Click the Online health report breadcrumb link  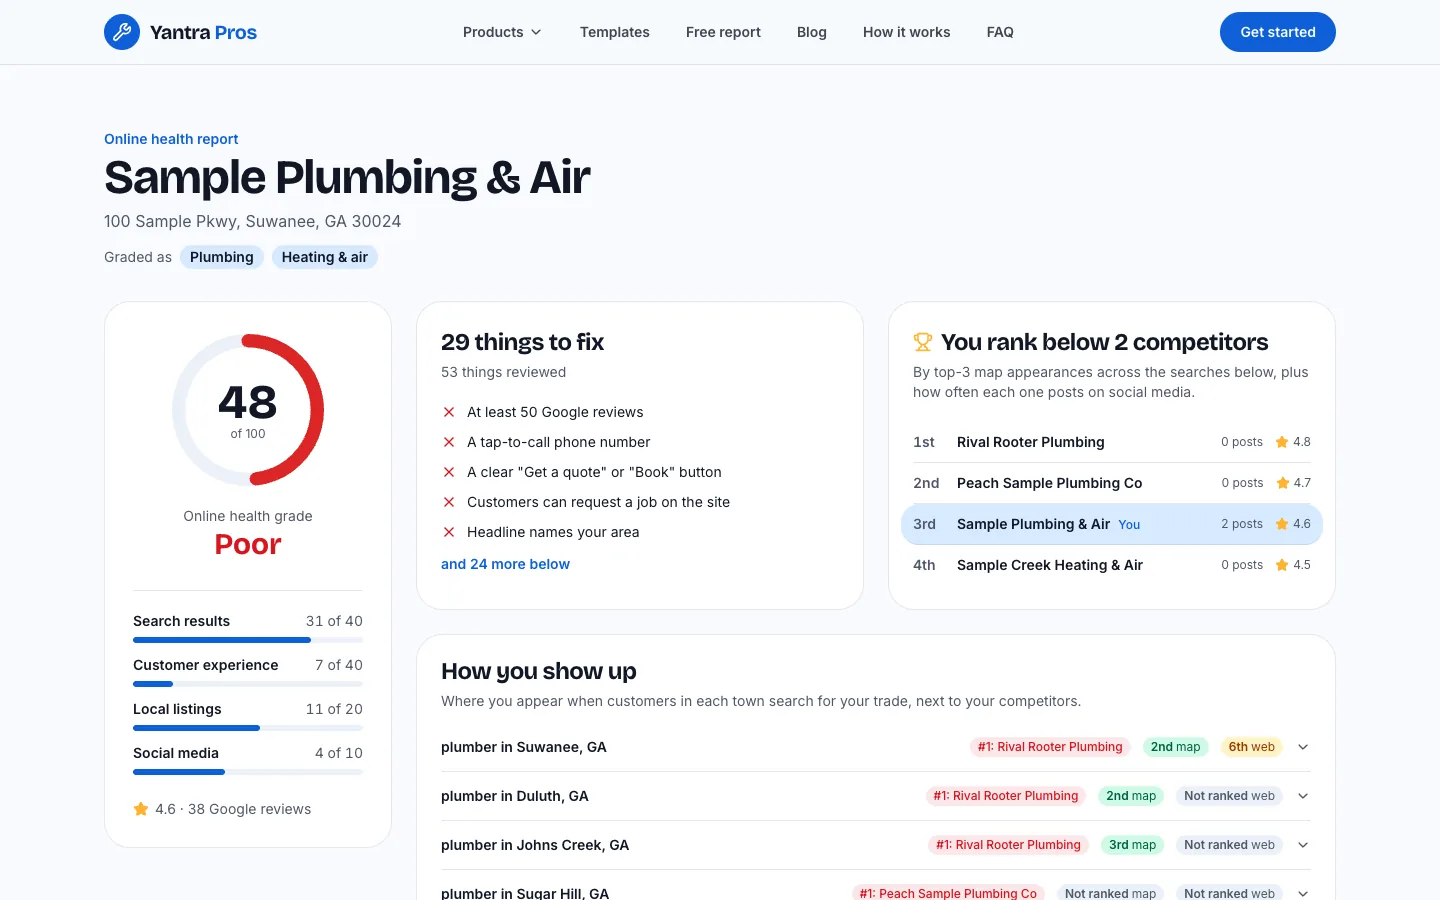171,139
